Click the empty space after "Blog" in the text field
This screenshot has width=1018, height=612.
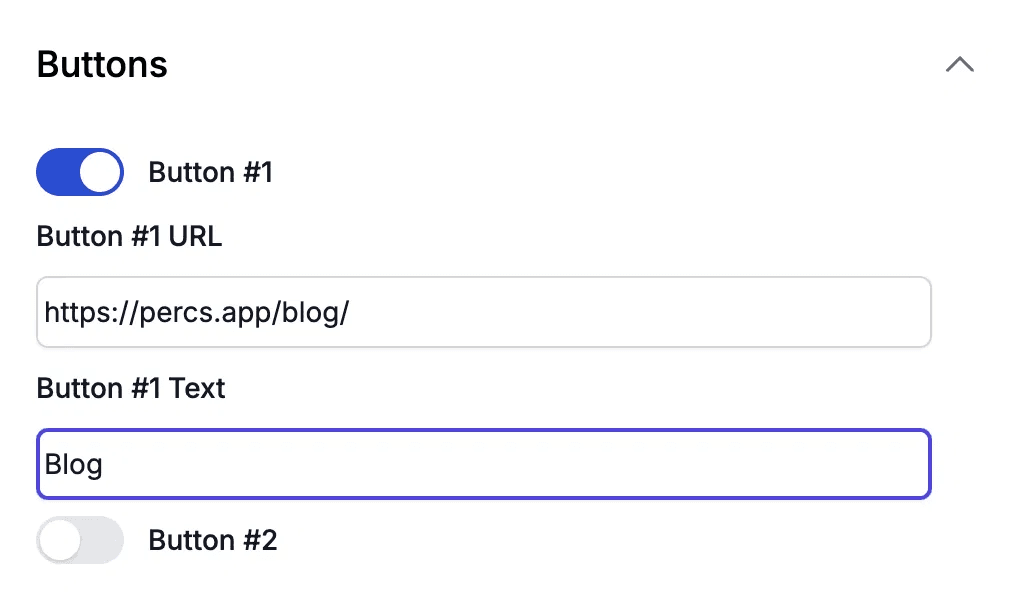(x=516, y=464)
